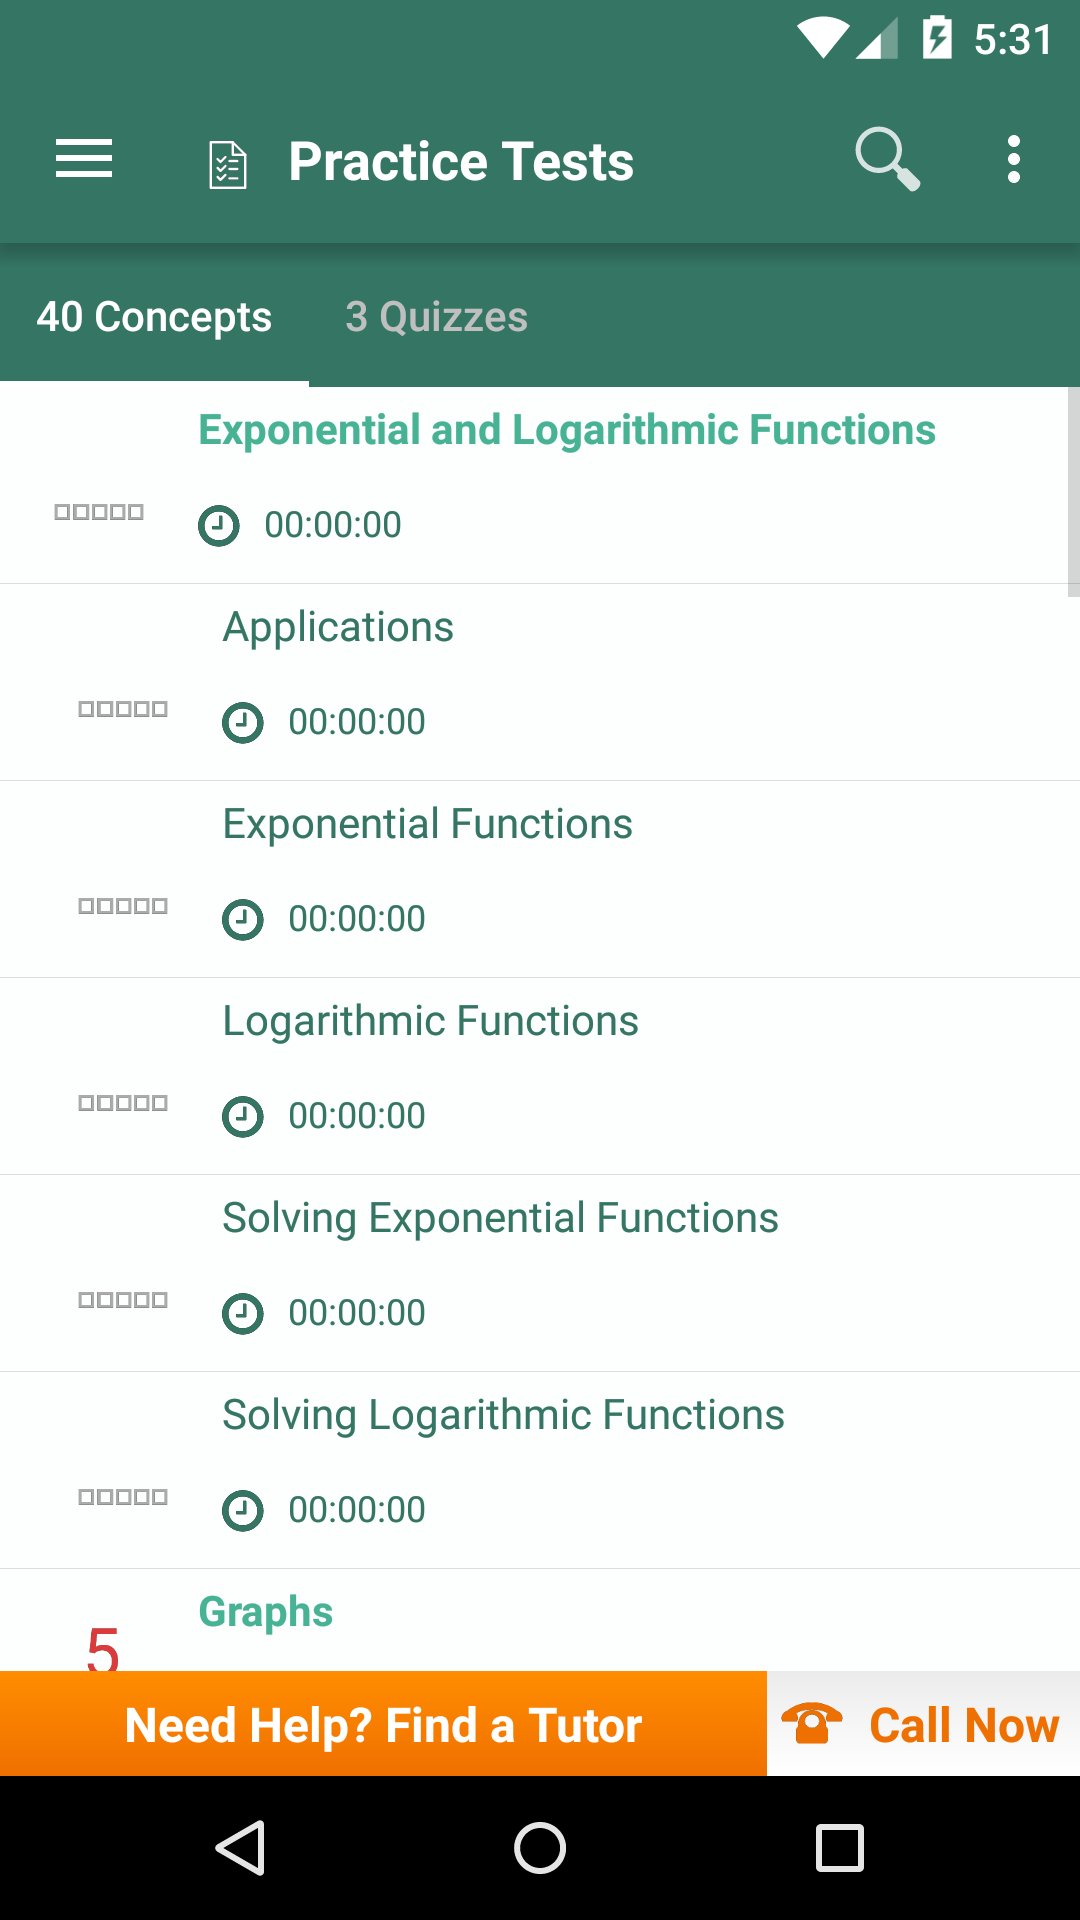Click the rating squares beside Applications
The width and height of the screenshot is (1080, 1920).
pos(123,709)
